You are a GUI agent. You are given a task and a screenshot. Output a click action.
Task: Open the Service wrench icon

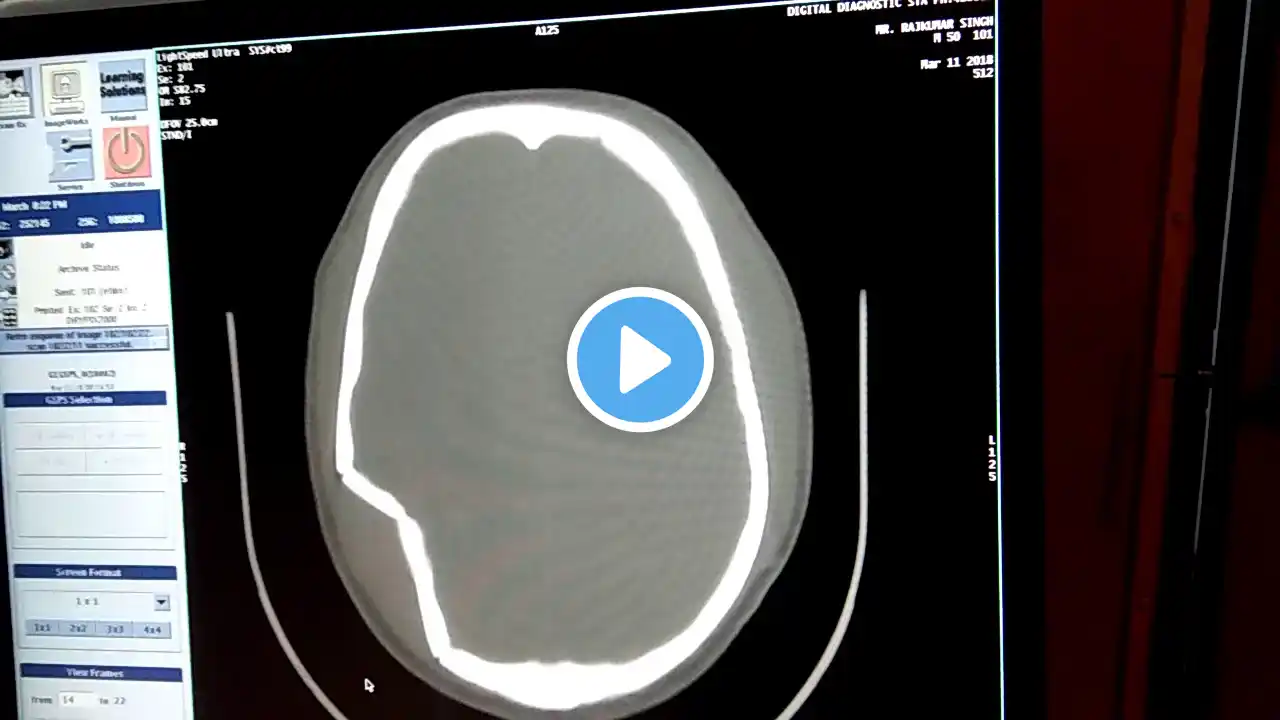click(x=69, y=156)
